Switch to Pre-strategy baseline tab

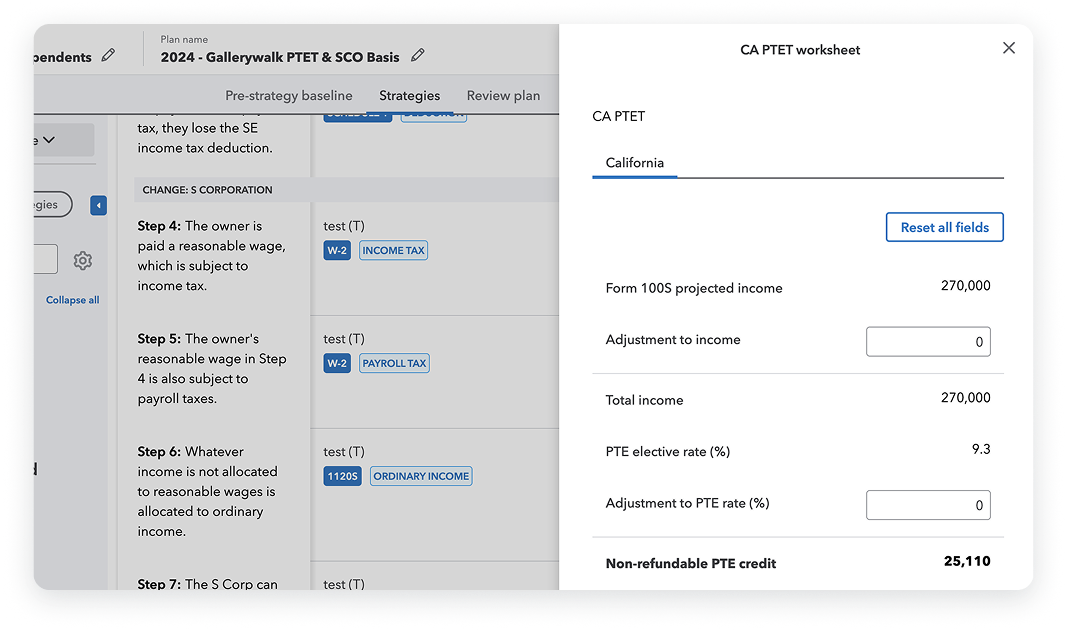[289, 96]
